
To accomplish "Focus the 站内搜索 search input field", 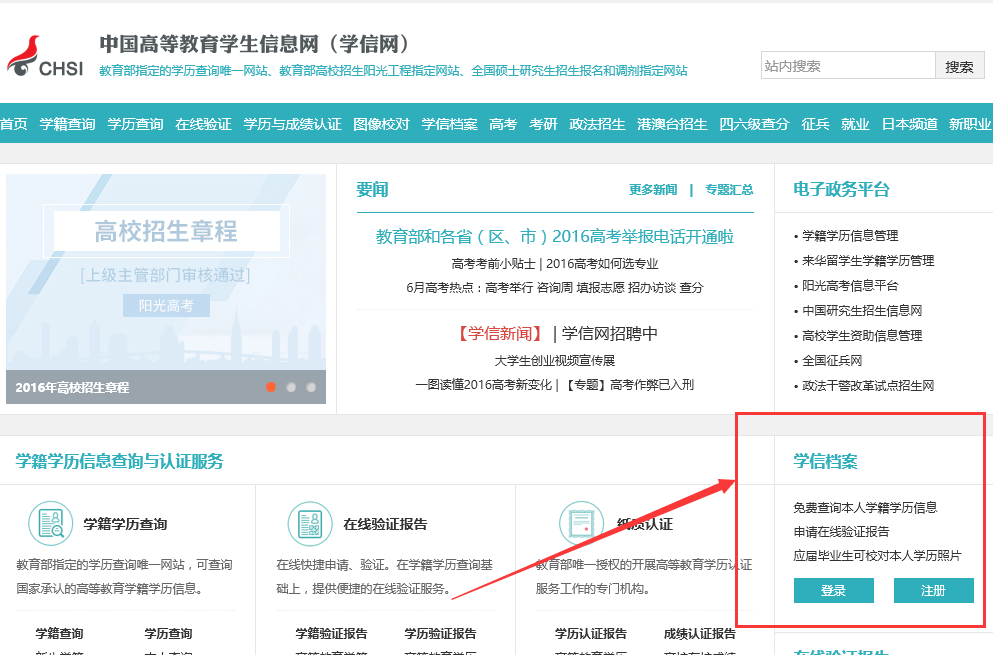I will [847, 66].
